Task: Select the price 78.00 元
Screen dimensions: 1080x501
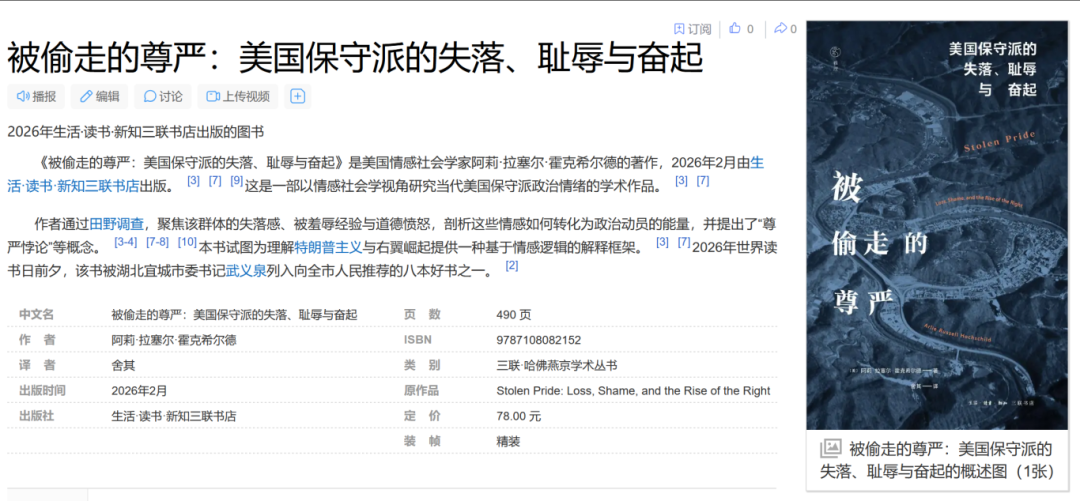Action: 519,416
